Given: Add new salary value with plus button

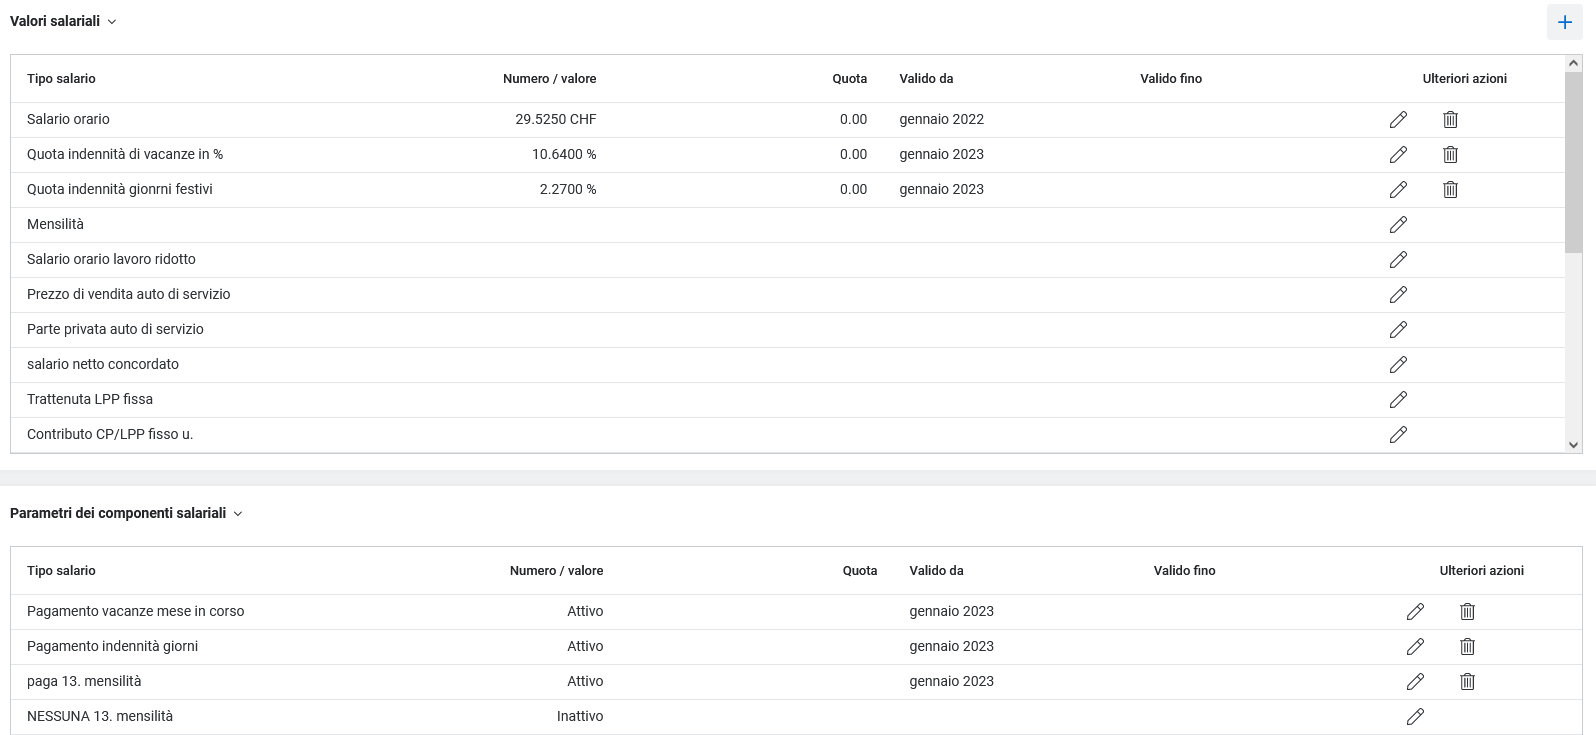Looking at the screenshot, I should pyautogui.click(x=1564, y=22).
